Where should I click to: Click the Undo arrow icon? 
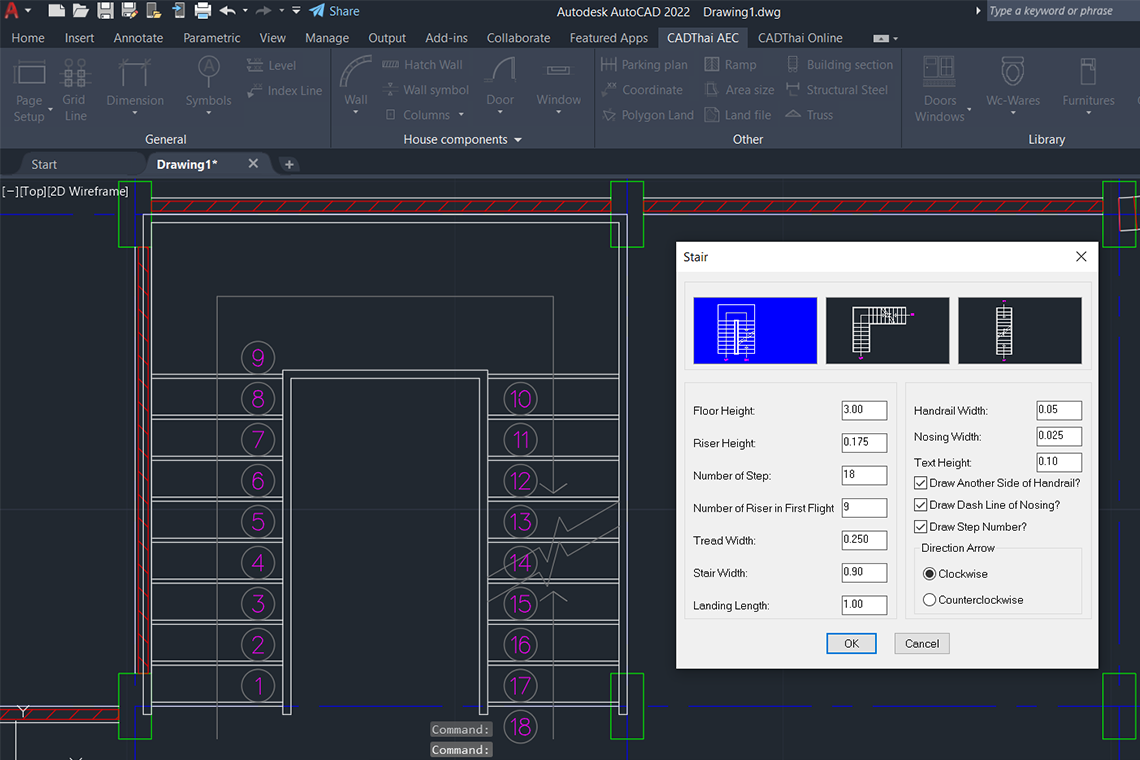[228, 10]
